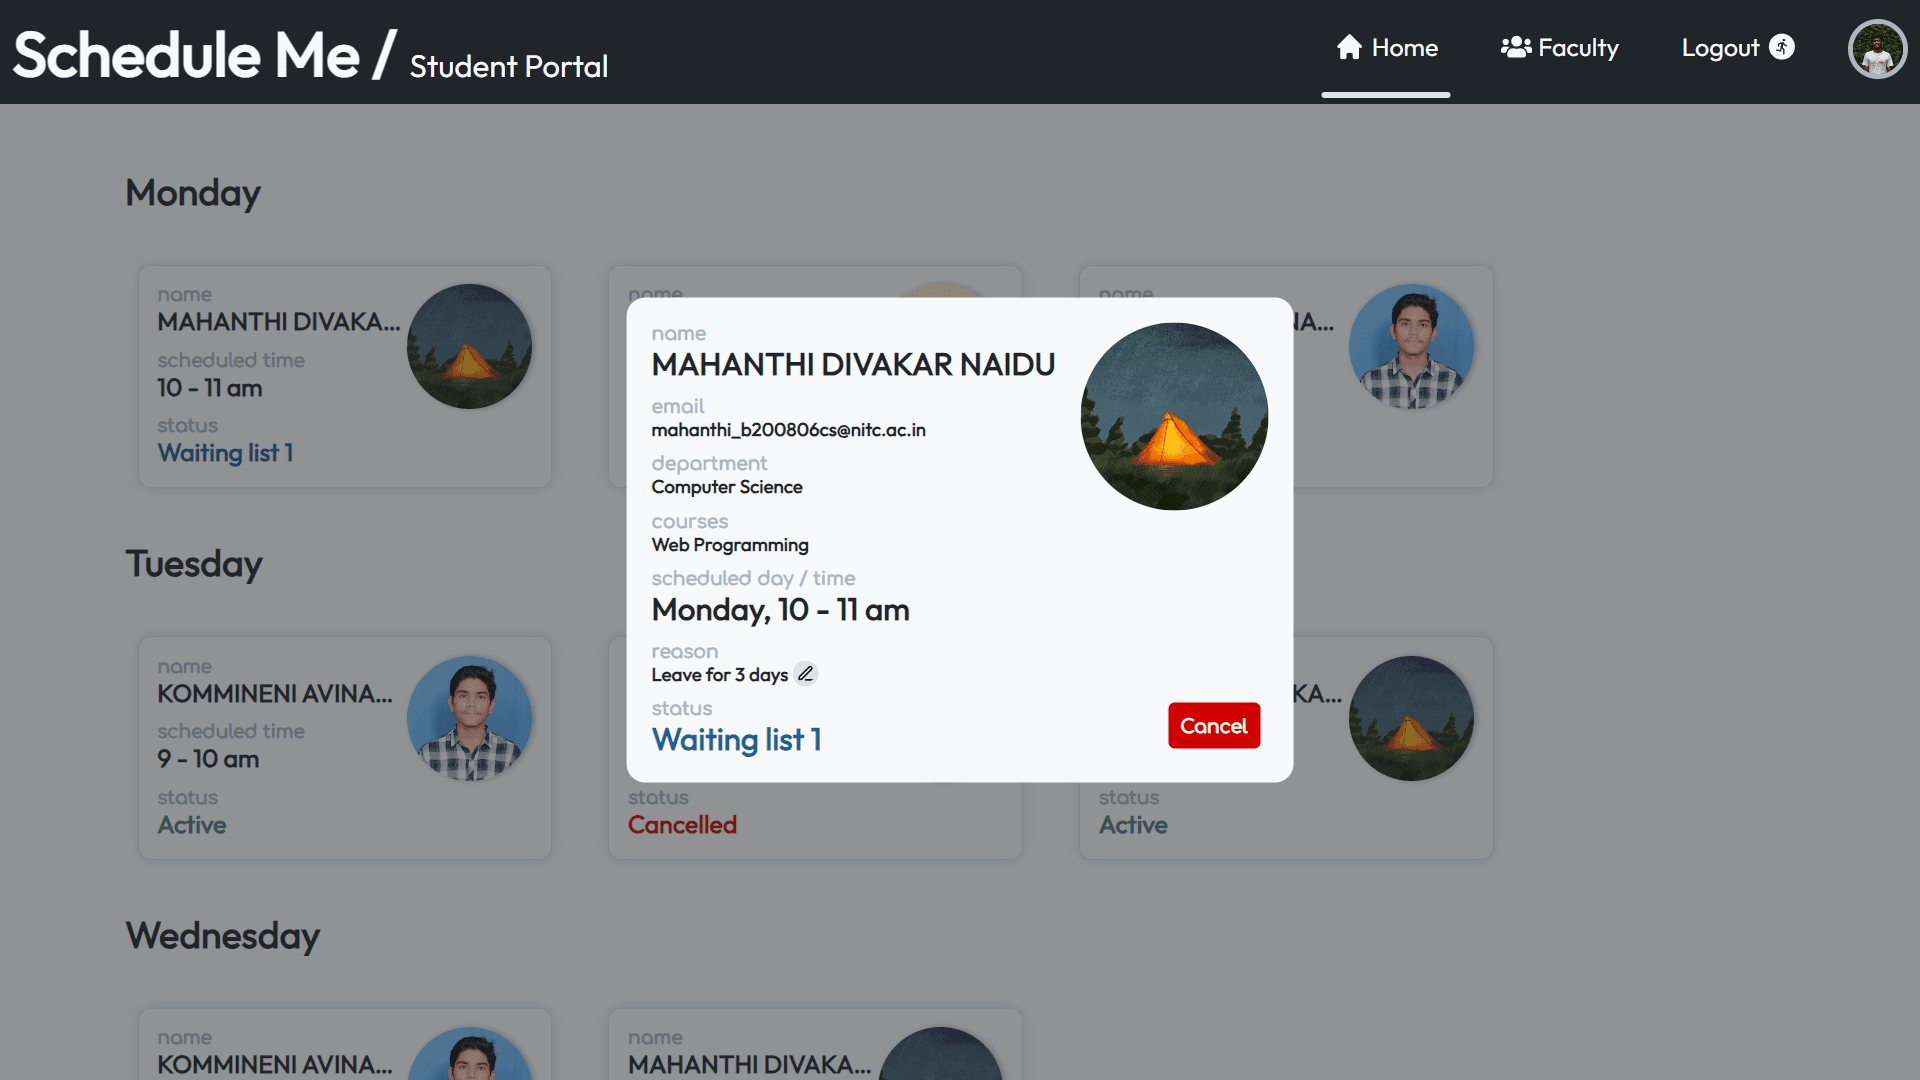Image resolution: width=1920 pixels, height=1080 pixels.
Task: Click the Faculty group icon
Action: tap(1515, 47)
